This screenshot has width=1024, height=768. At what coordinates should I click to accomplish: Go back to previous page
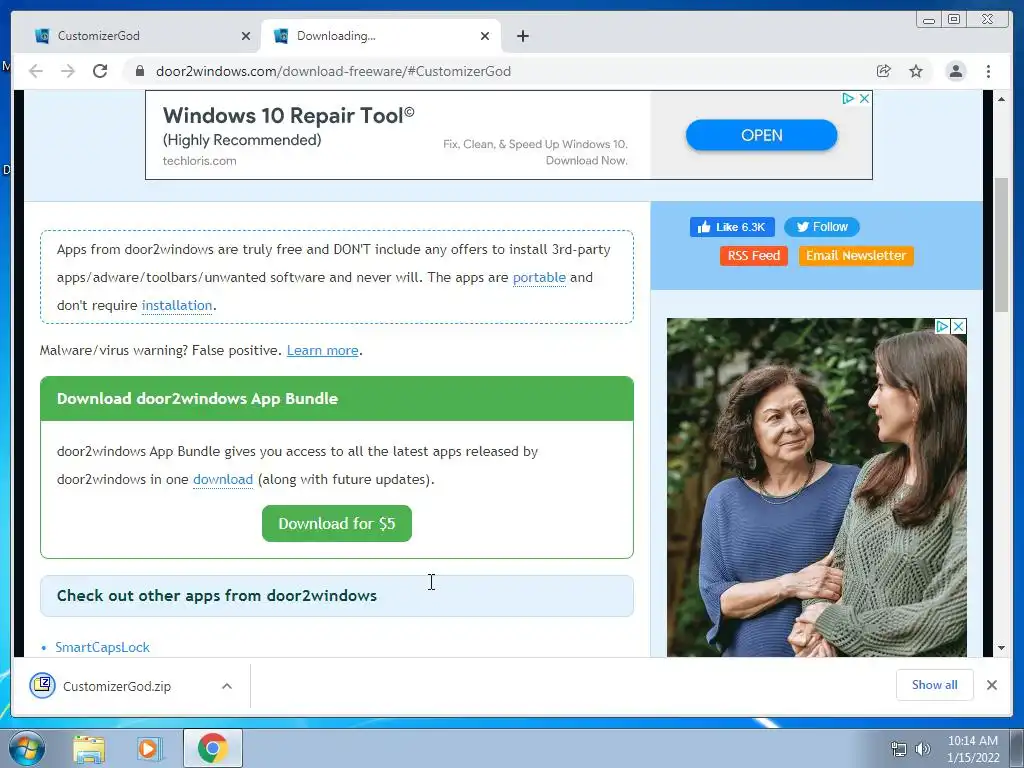pos(36,71)
